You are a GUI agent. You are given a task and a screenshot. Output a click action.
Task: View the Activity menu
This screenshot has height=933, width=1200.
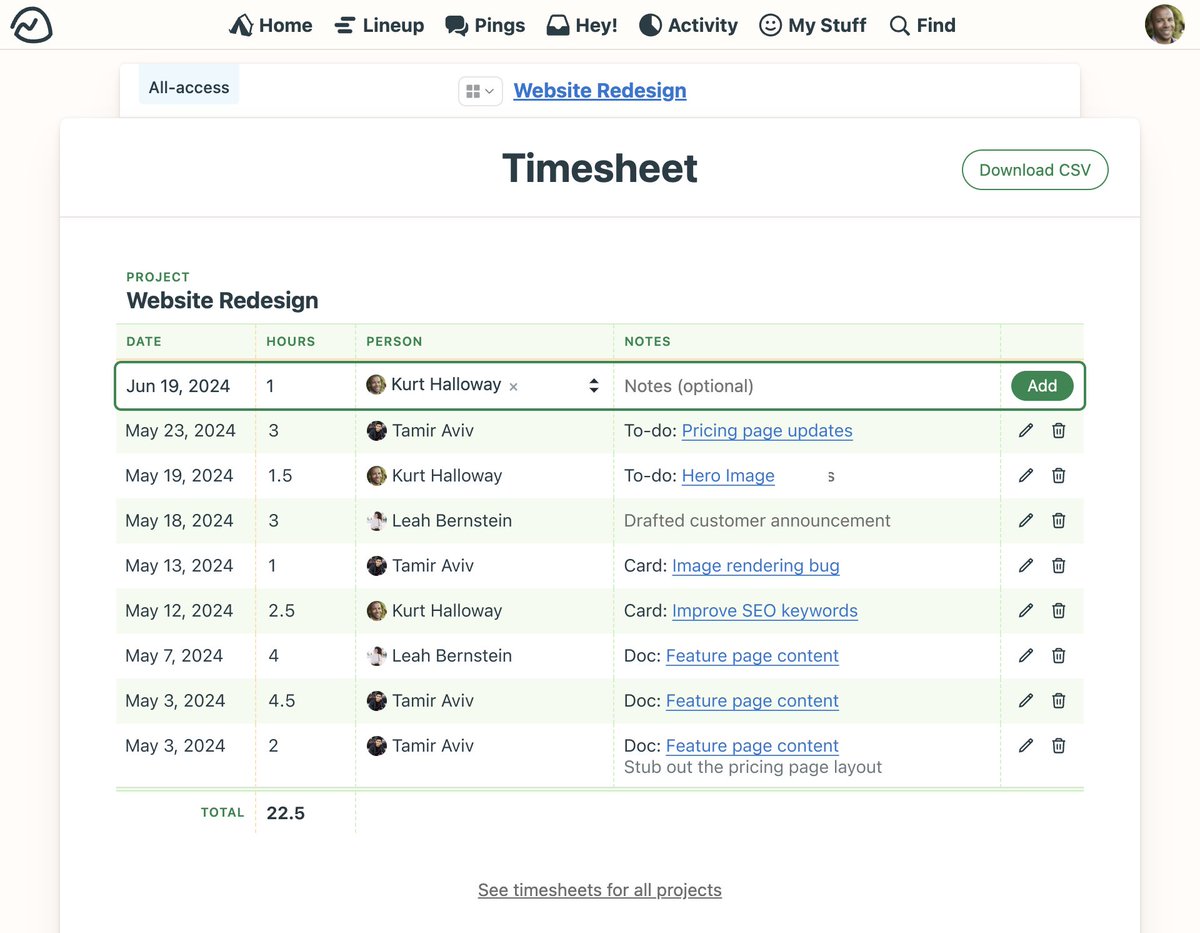pyautogui.click(x=688, y=25)
